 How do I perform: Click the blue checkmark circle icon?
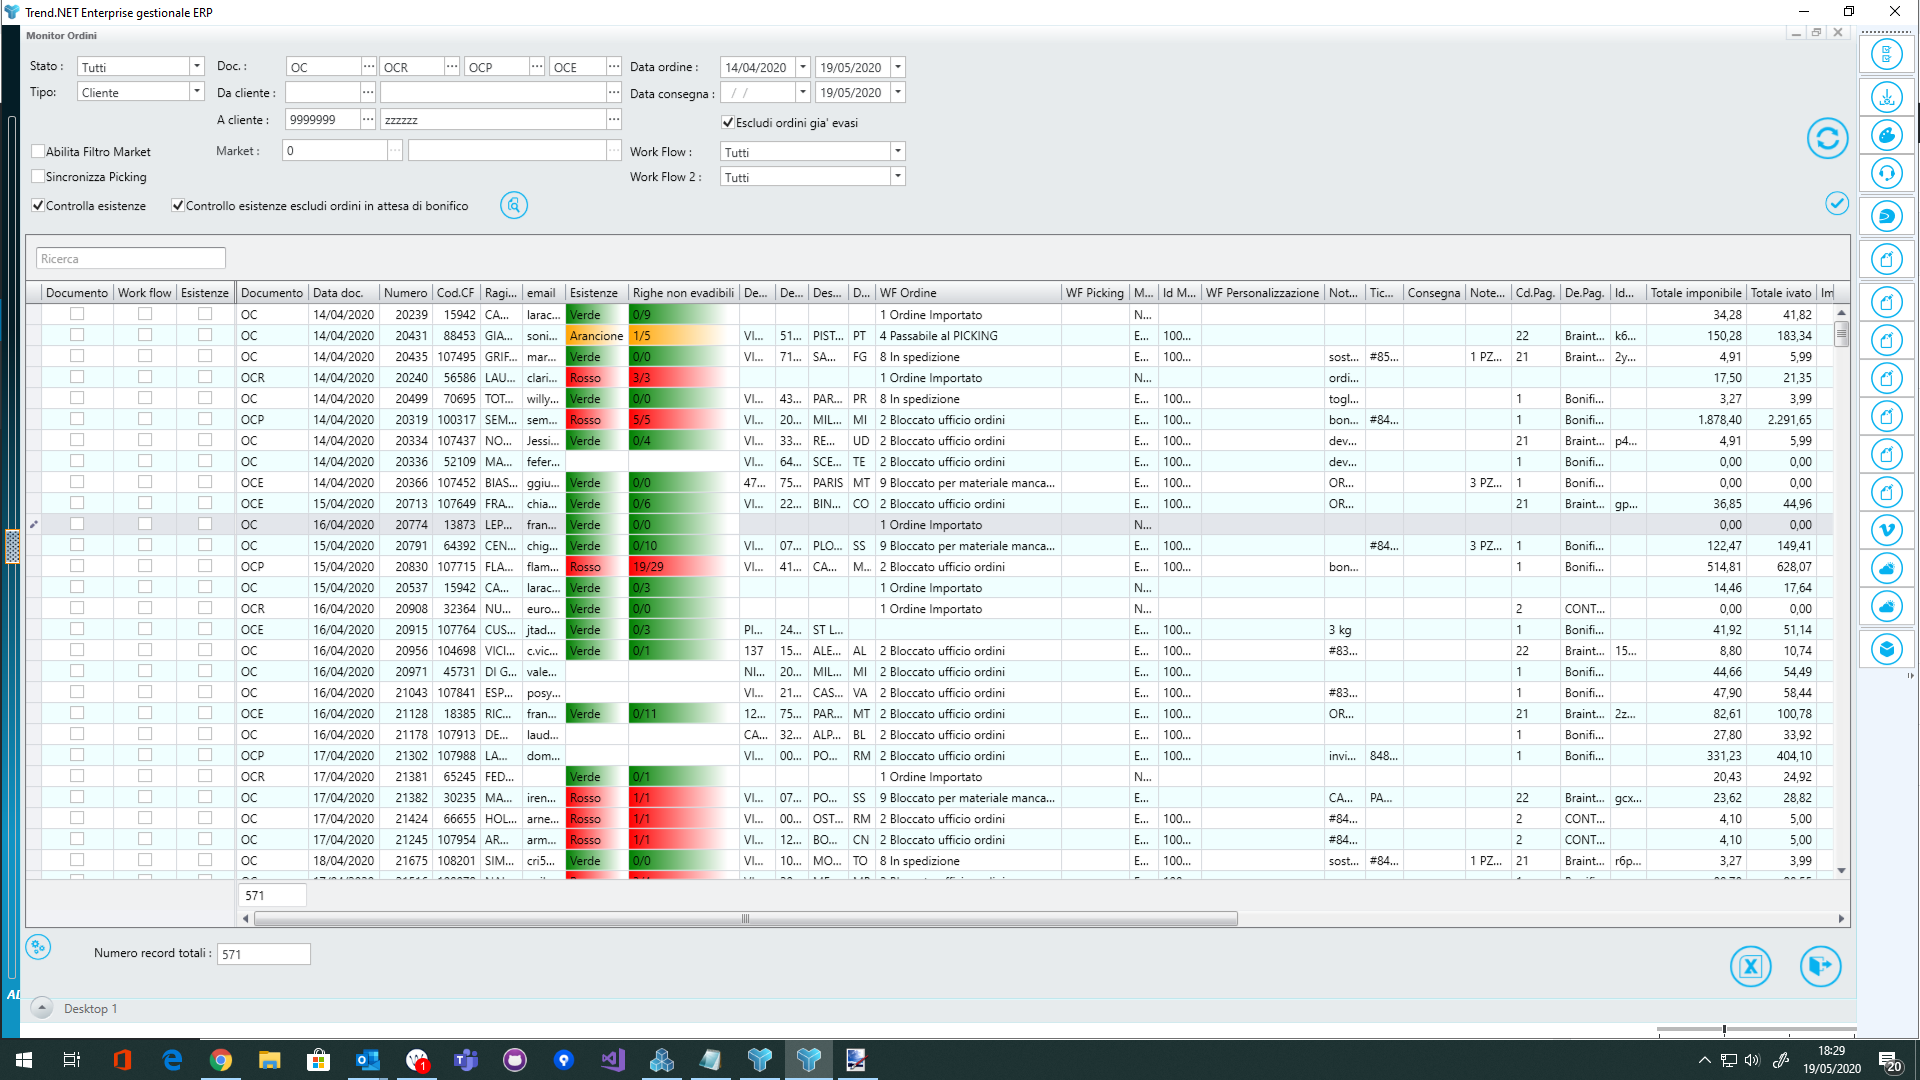point(1837,203)
